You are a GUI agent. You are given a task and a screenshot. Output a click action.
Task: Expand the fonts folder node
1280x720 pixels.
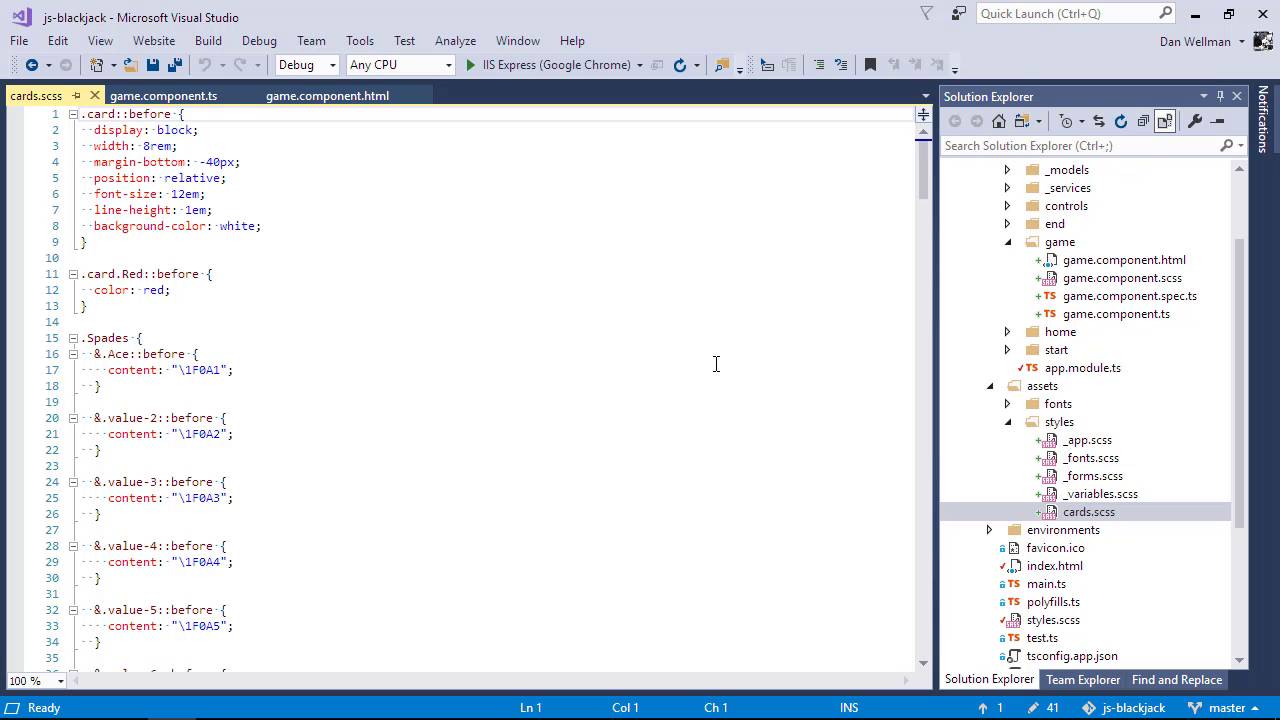[x=1007, y=404]
